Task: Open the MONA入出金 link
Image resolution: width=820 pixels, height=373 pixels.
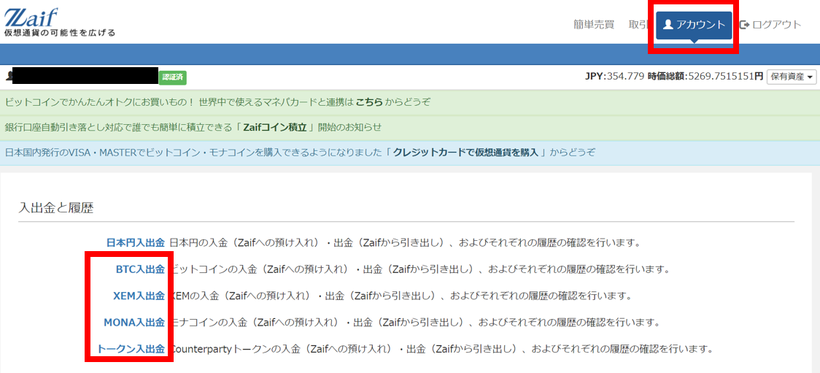Action: [x=134, y=322]
